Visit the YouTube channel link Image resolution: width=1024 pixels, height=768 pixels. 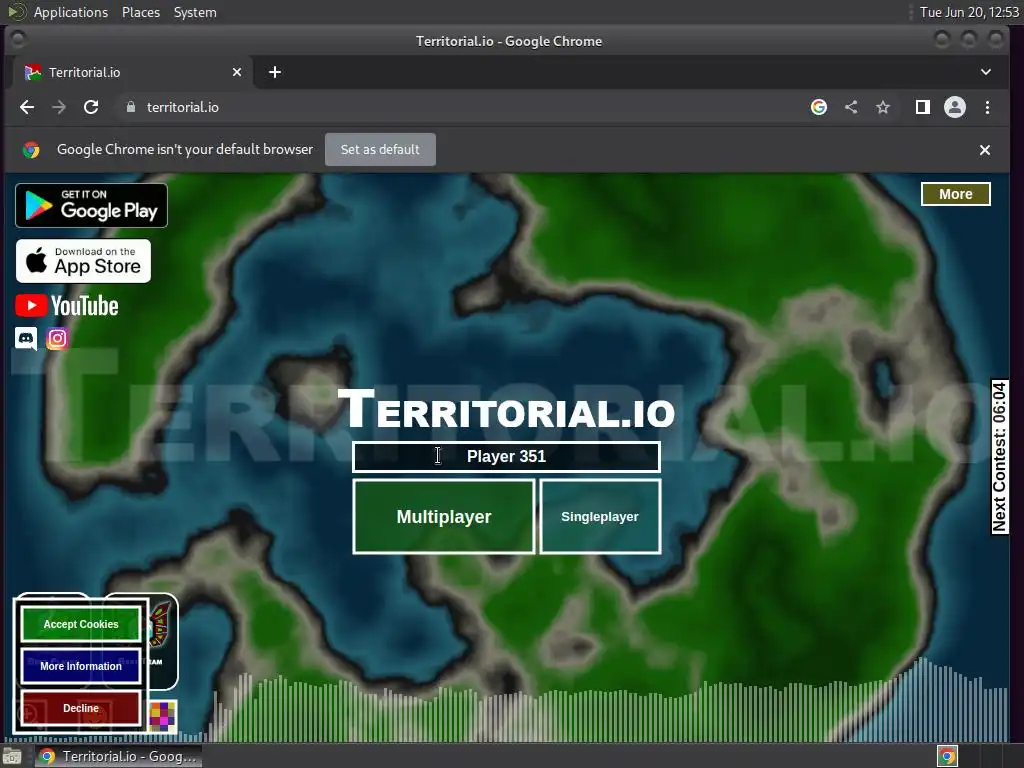[x=67, y=306]
